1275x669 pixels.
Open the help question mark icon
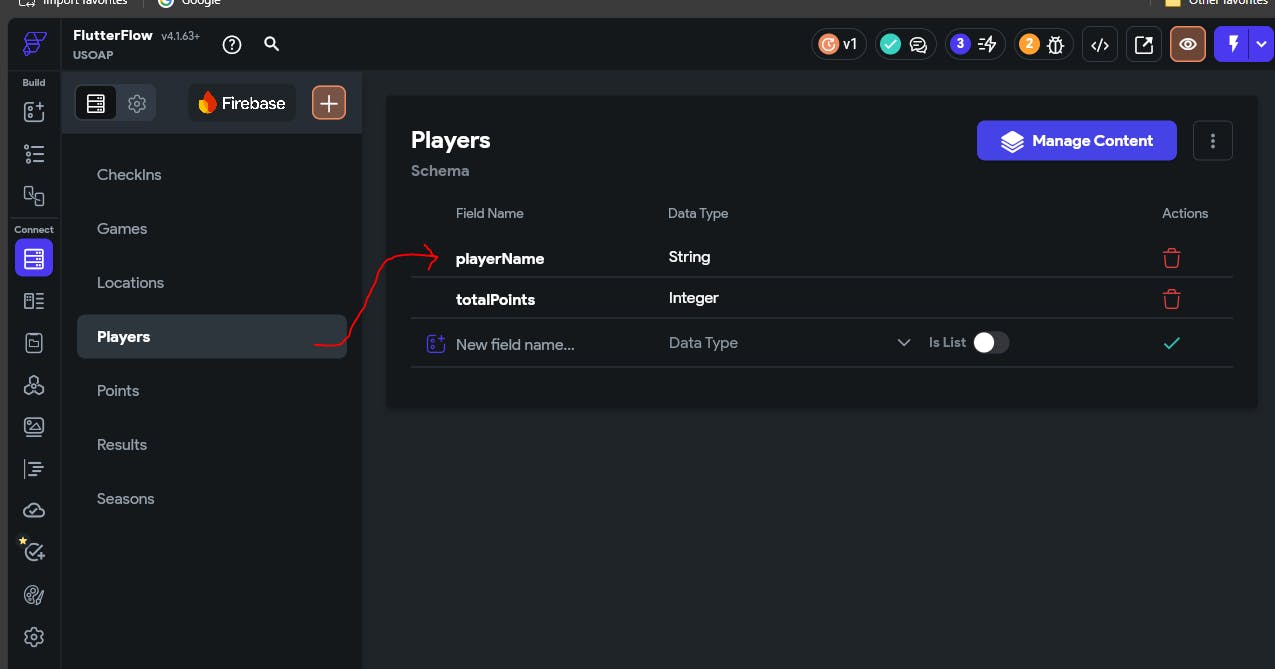[x=232, y=44]
